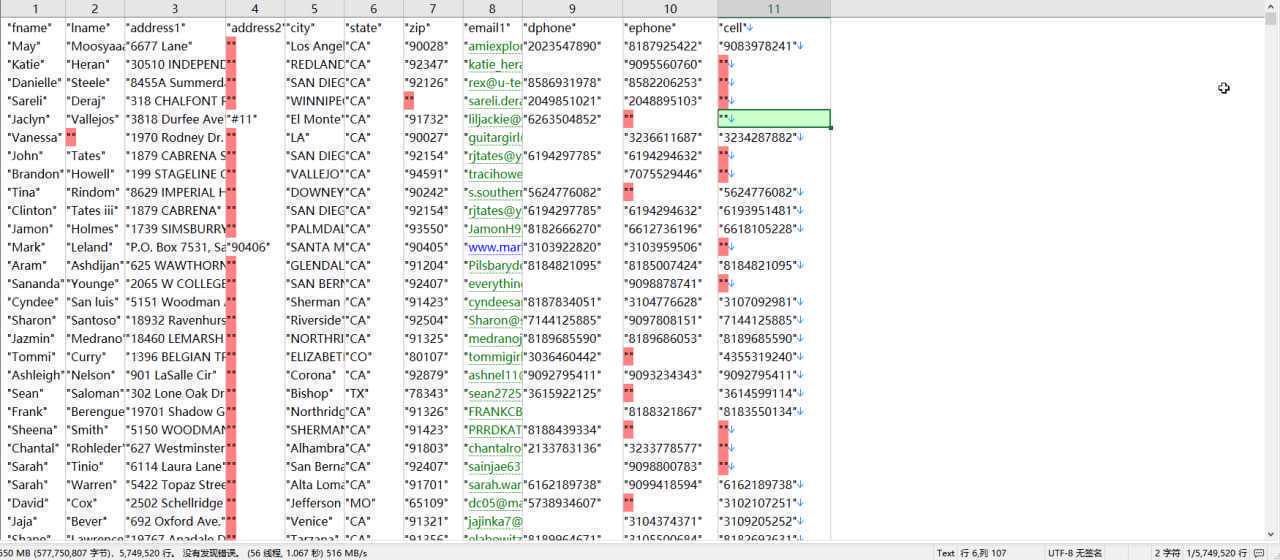This screenshot has height=560, width=1280.
Task: Click the state cell "TX" in Sean's row
Action: (374, 393)
